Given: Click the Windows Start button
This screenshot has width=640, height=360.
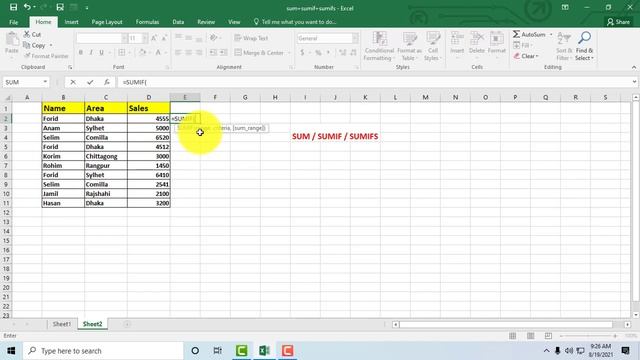Looking at the screenshot, I should coord(11,351).
